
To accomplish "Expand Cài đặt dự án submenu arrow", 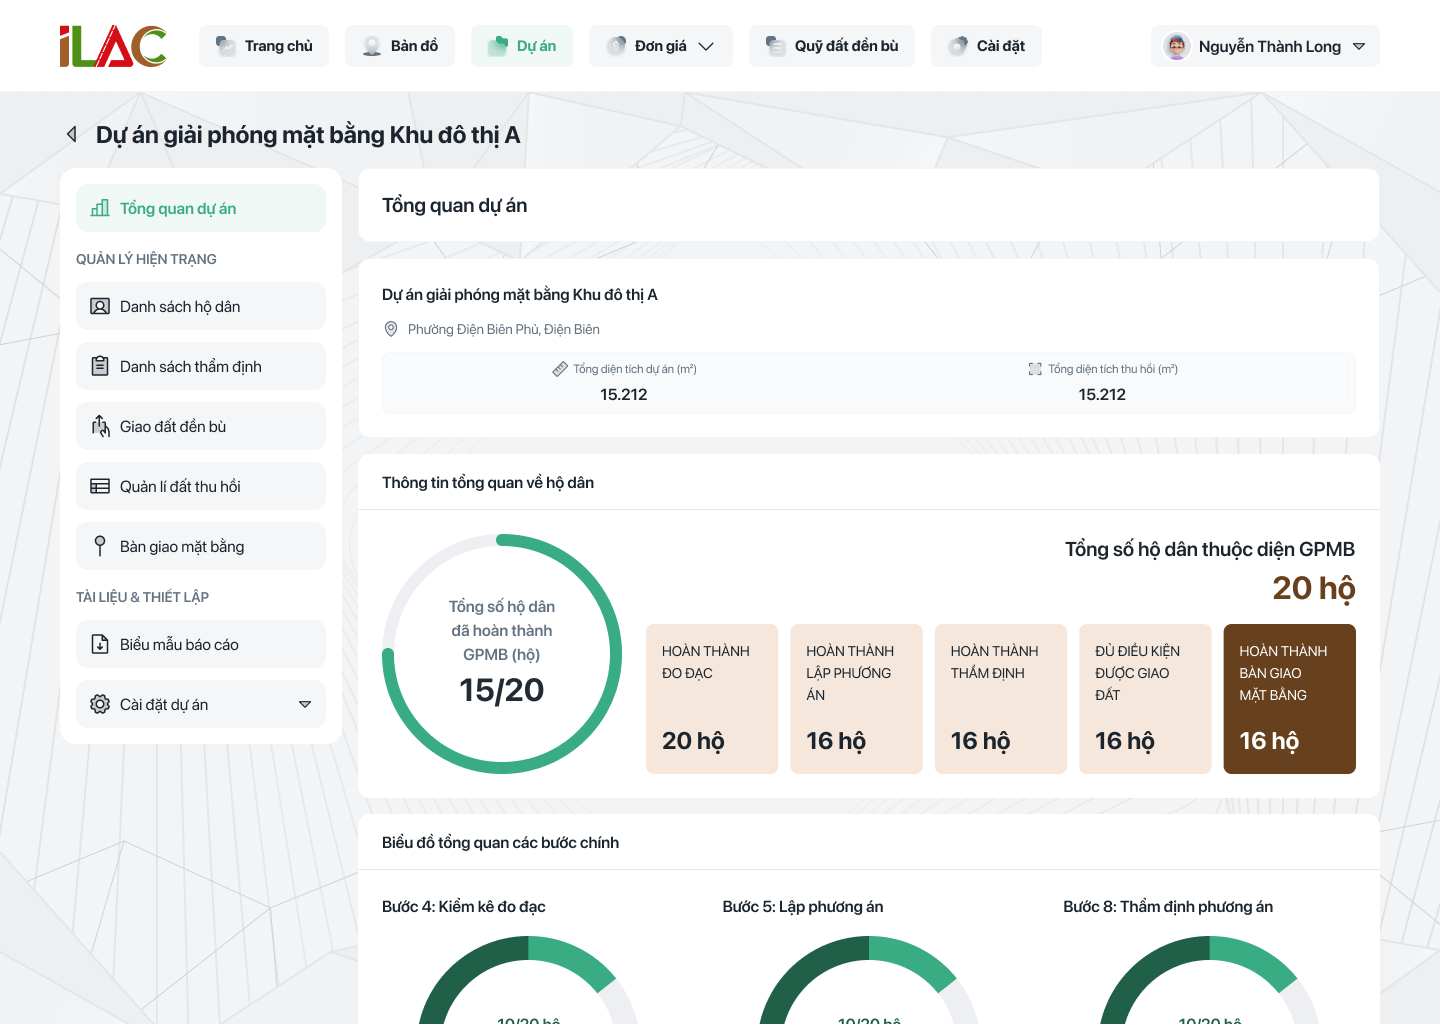I will click(x=305, y=704).
